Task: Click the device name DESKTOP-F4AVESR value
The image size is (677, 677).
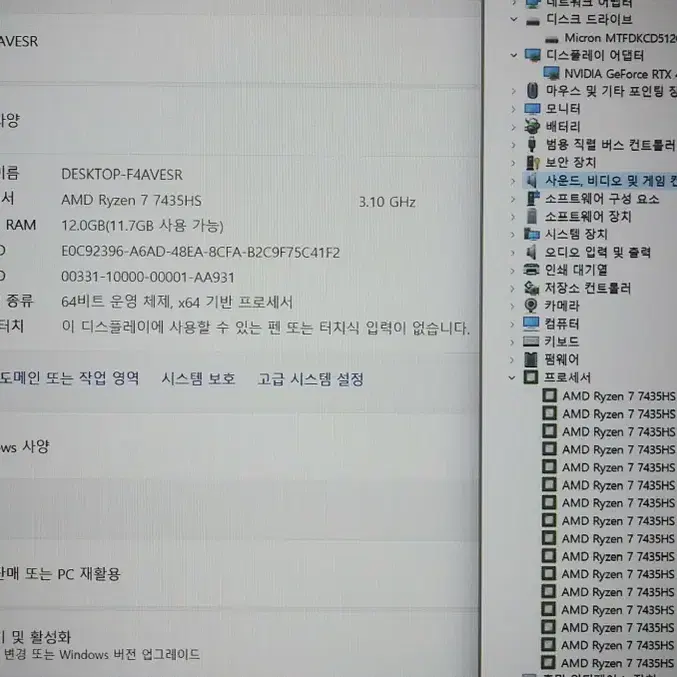Action: pyautogui.click(x=122, y=174)
